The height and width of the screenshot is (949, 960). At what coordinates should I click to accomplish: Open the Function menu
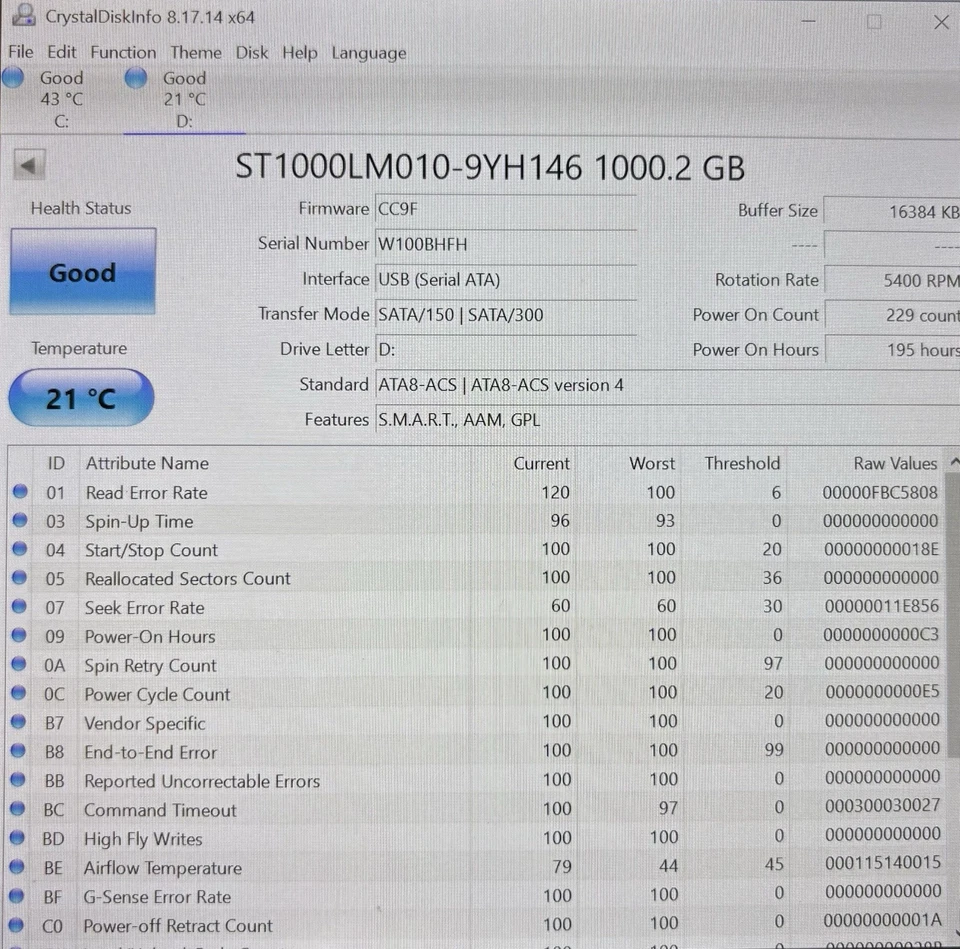point(123,52)
